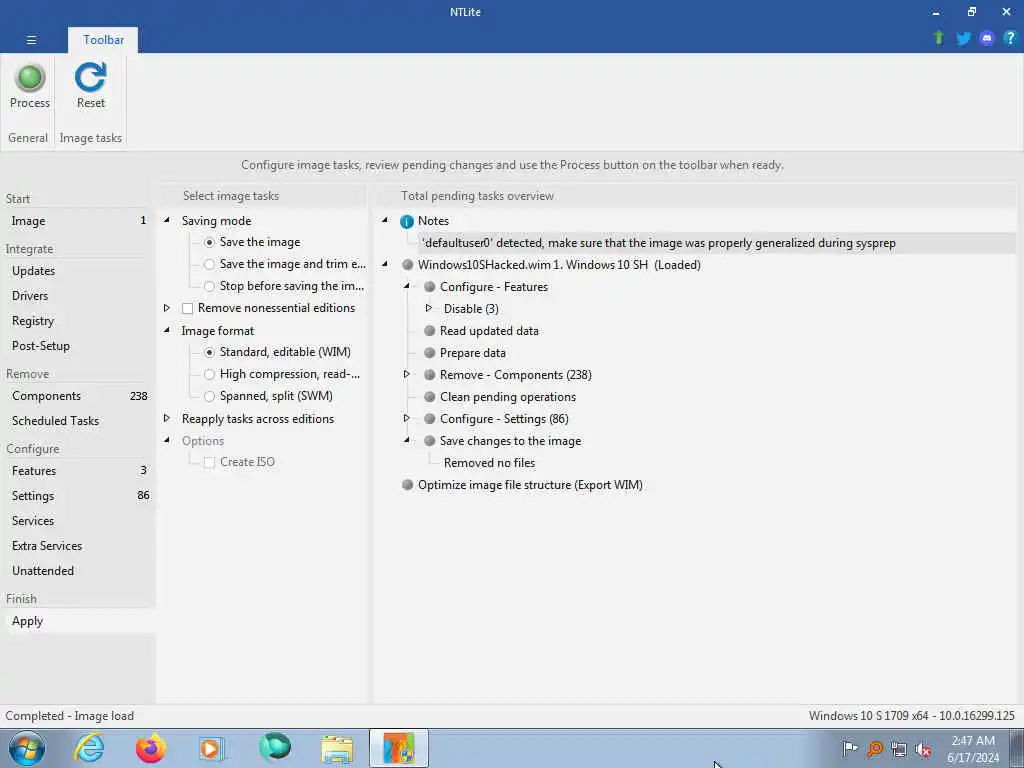
Task: Click the status dot beside Windows10SHacked.wim
Action: [x=408, y=265]
